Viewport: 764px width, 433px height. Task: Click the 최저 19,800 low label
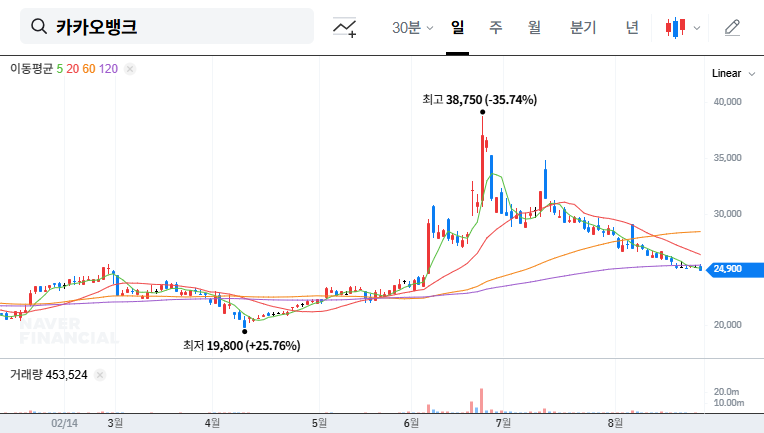point(242,346)
